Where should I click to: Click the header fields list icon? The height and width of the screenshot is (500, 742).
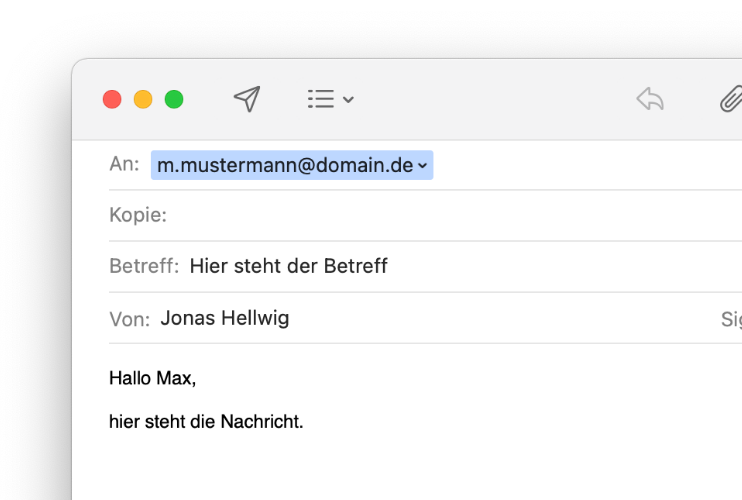[320, 99]
